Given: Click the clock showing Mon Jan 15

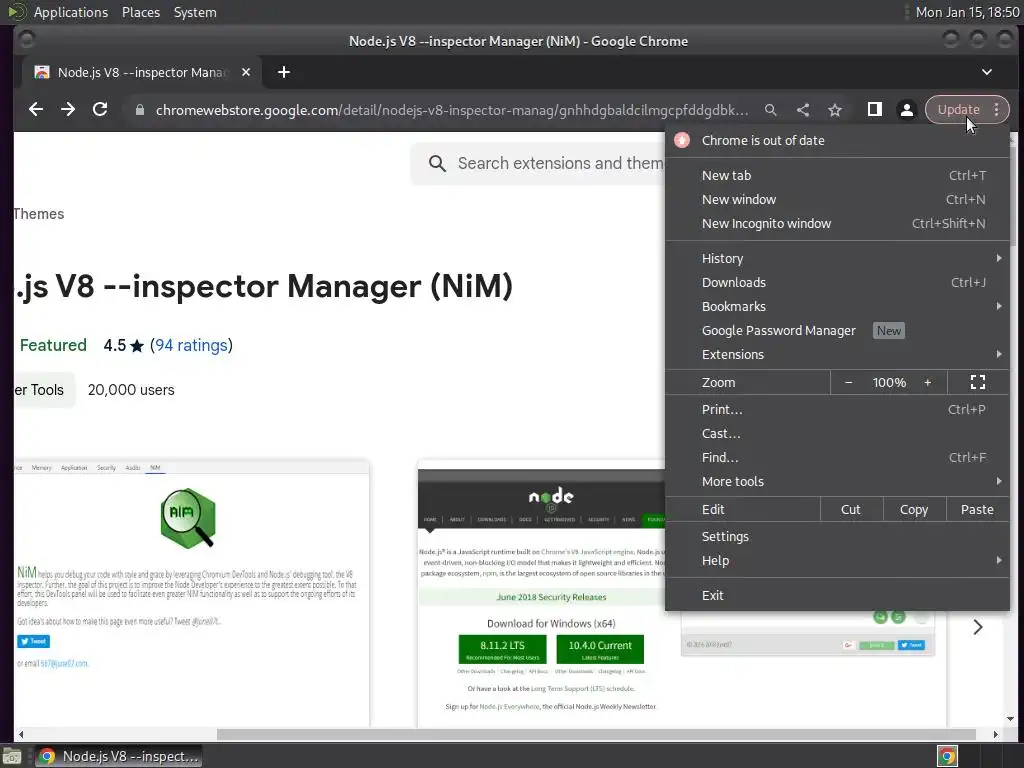Looking at the screenshot, I should (967, 12).
